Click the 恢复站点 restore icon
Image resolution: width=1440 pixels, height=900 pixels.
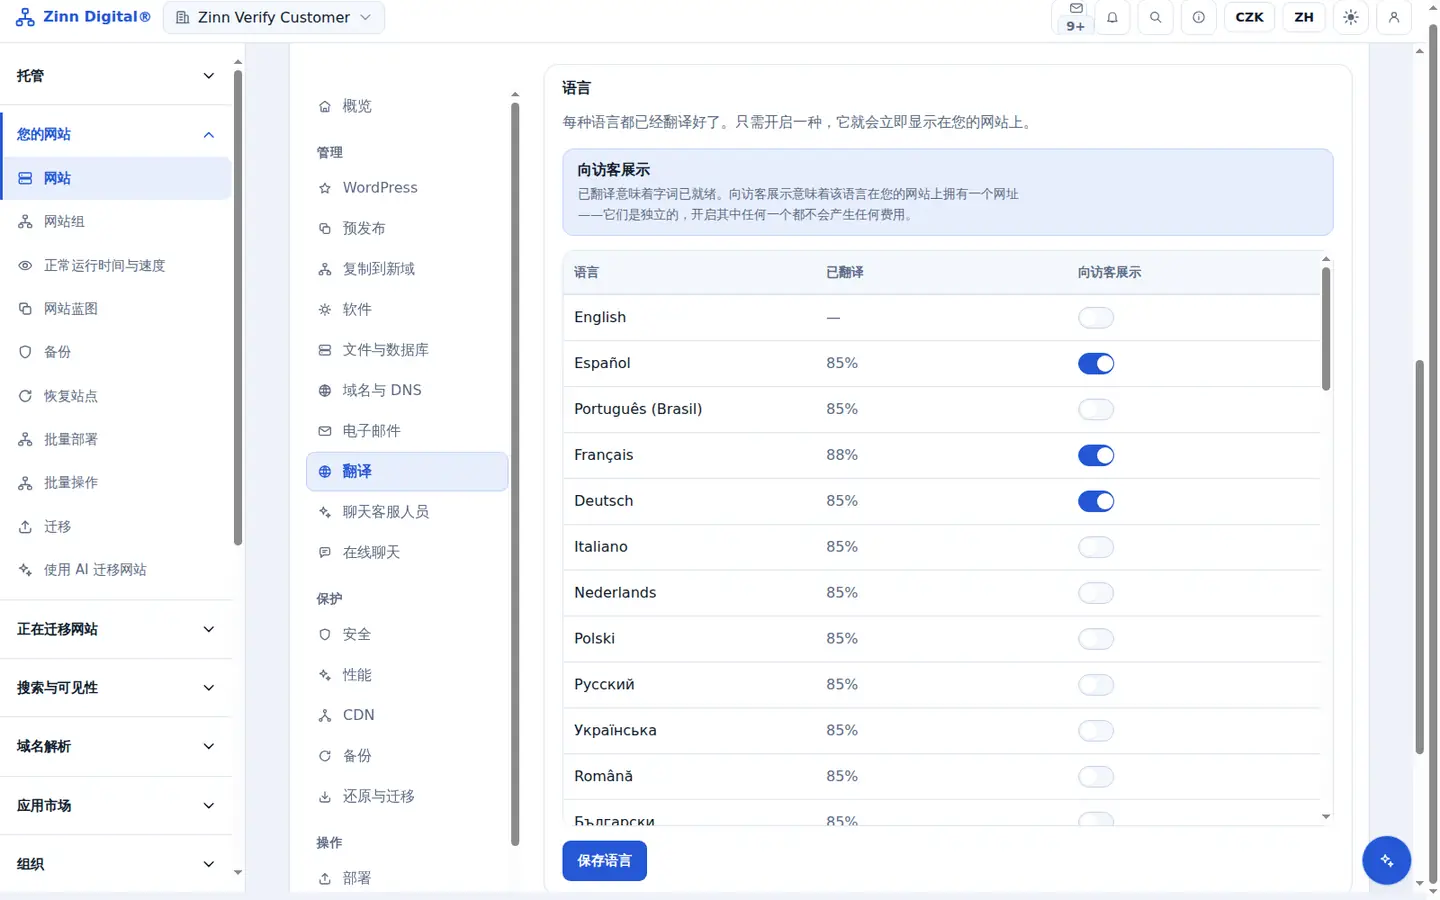click(25, 396)
